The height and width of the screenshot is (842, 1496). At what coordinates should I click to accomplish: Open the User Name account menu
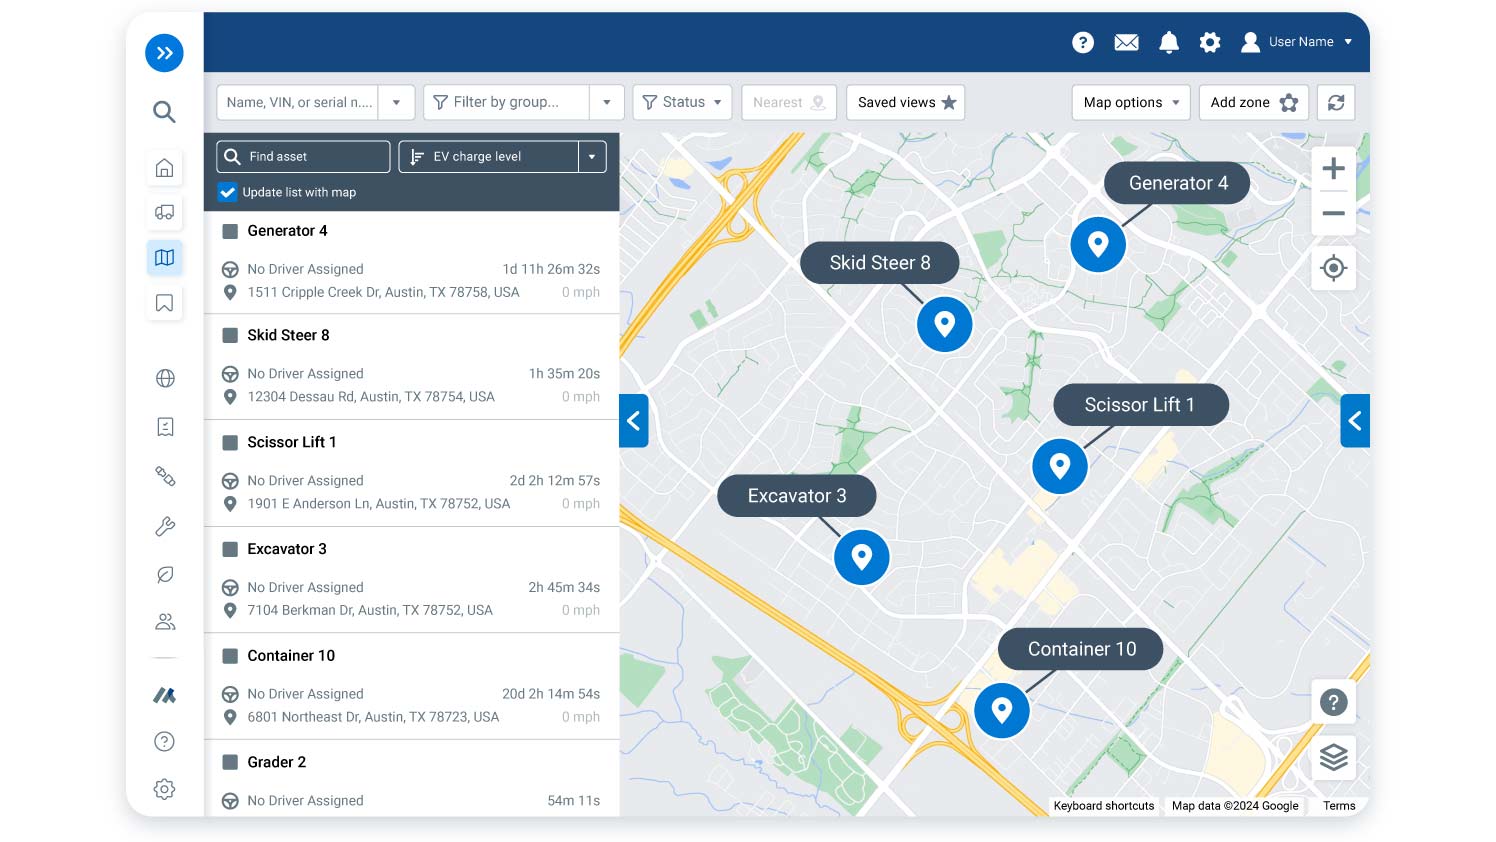tap(1300, 42)
